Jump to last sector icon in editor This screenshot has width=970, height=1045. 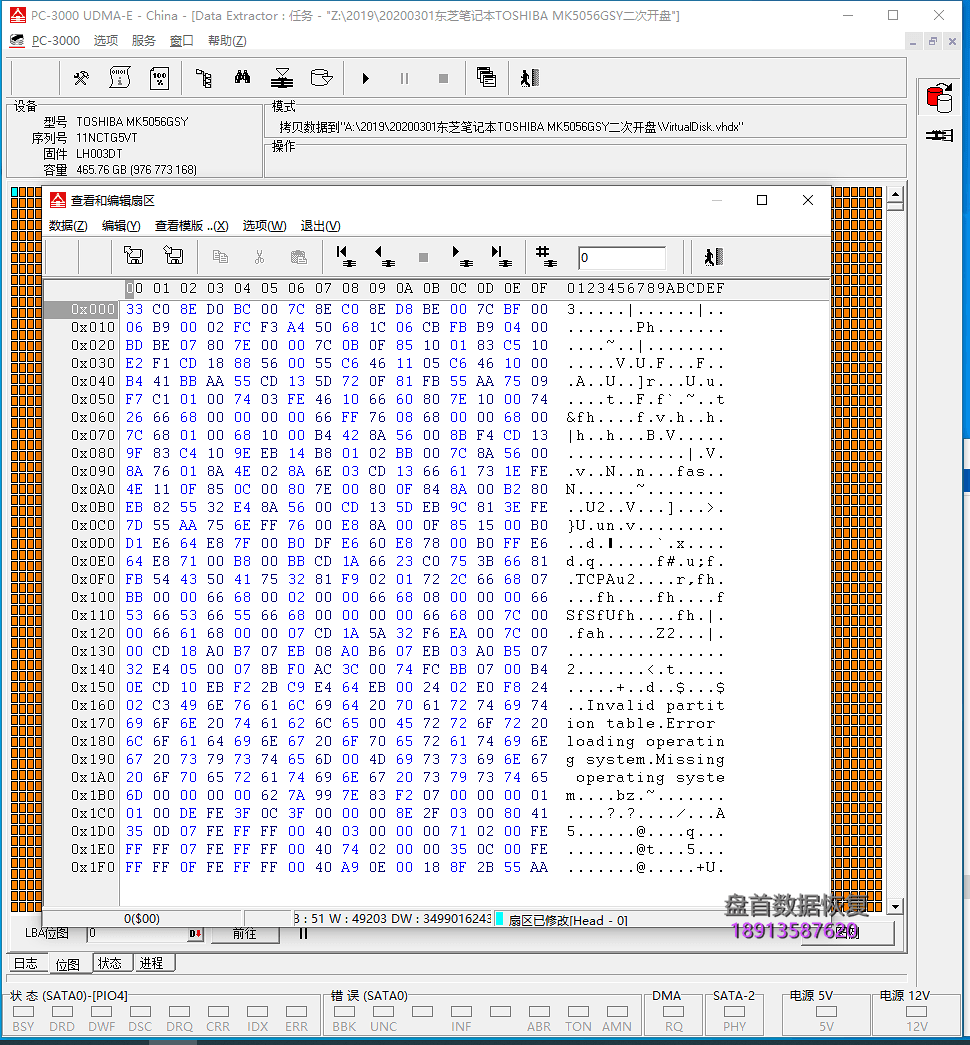coord(501,257)
